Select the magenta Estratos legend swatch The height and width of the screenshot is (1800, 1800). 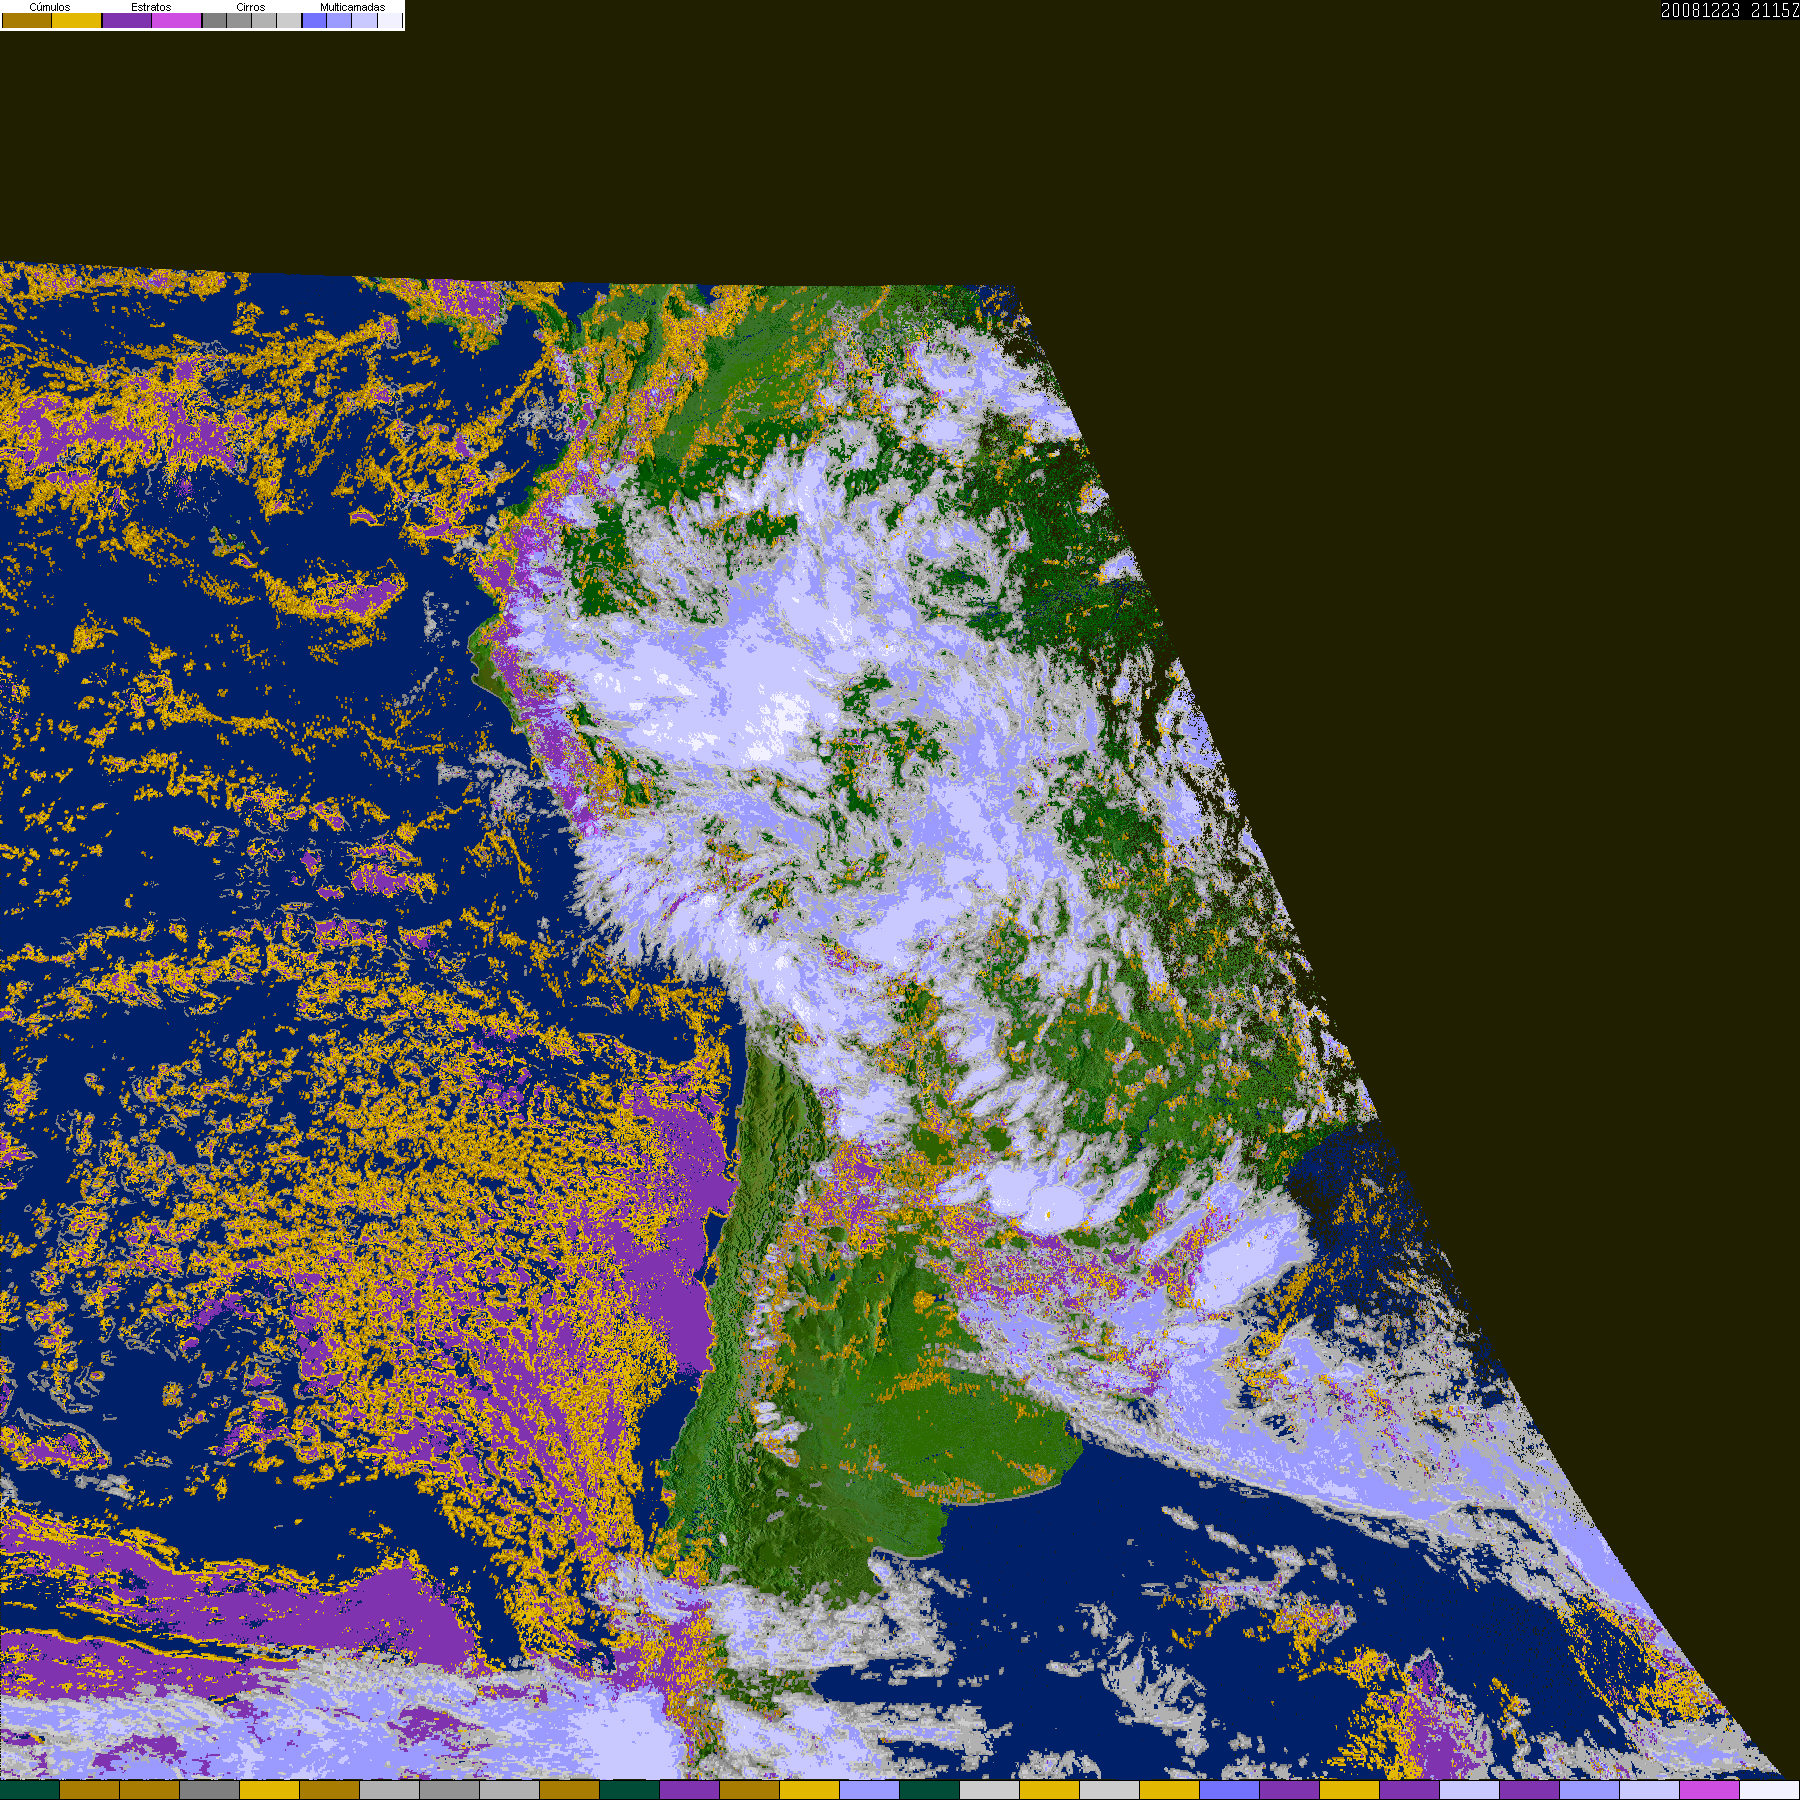pyautogui.click(x=176, y=20)
